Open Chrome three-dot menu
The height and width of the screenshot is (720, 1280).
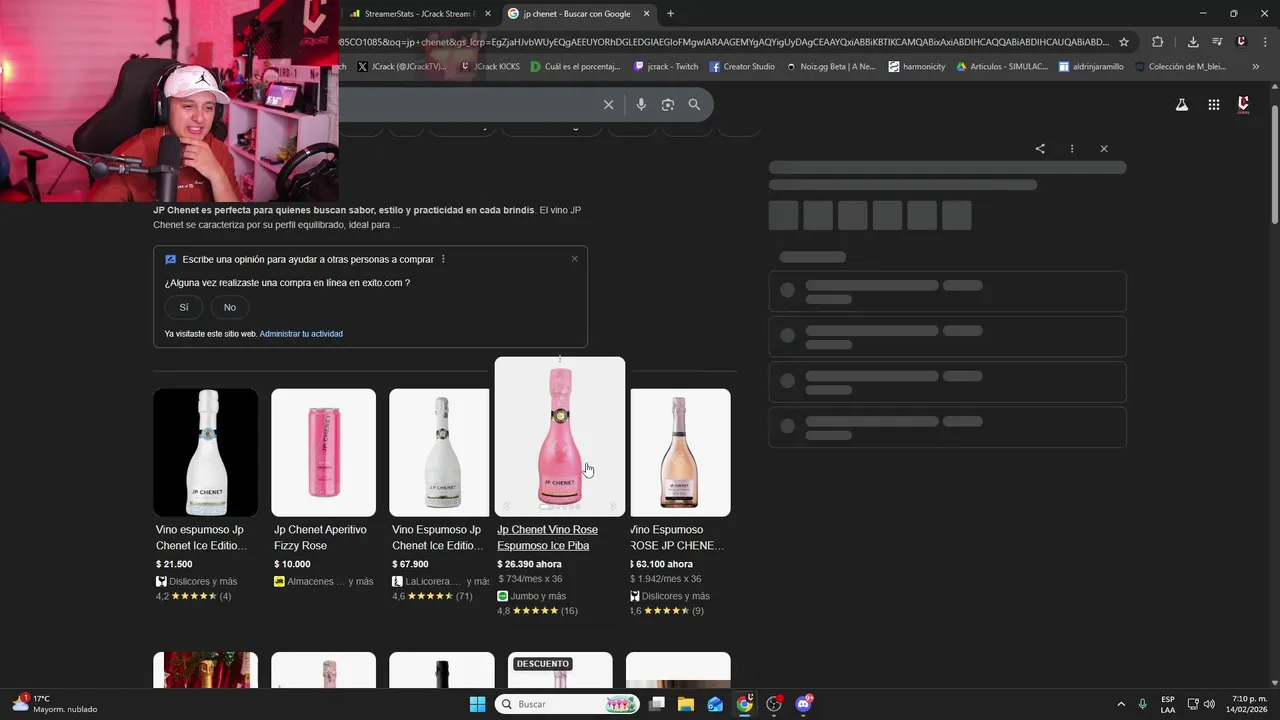(x=1264, y=42)
